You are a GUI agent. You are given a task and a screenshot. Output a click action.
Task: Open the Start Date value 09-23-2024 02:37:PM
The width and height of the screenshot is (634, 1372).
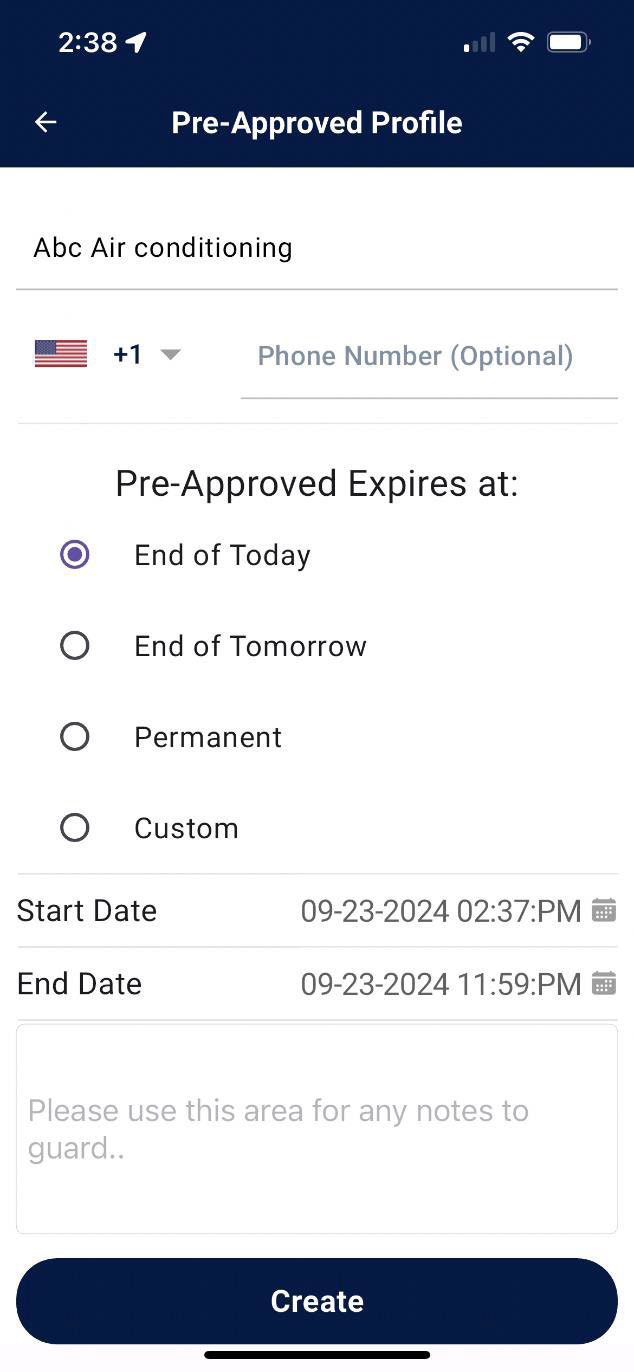[441, 911]
